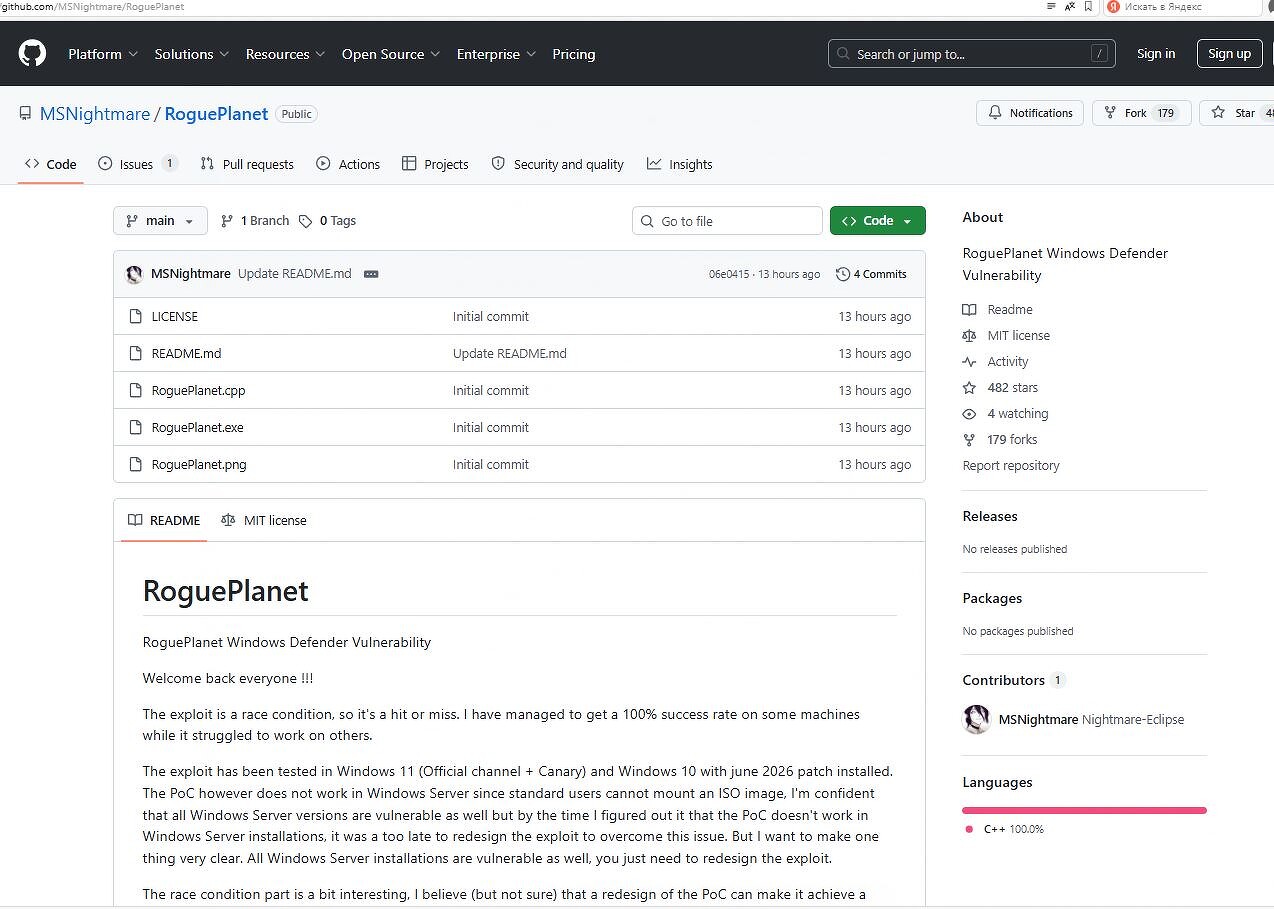The height and width of the screenshot is (909, 1274).
Task: Open the Enterprise dropdown menu
Action: pos(497,54)
